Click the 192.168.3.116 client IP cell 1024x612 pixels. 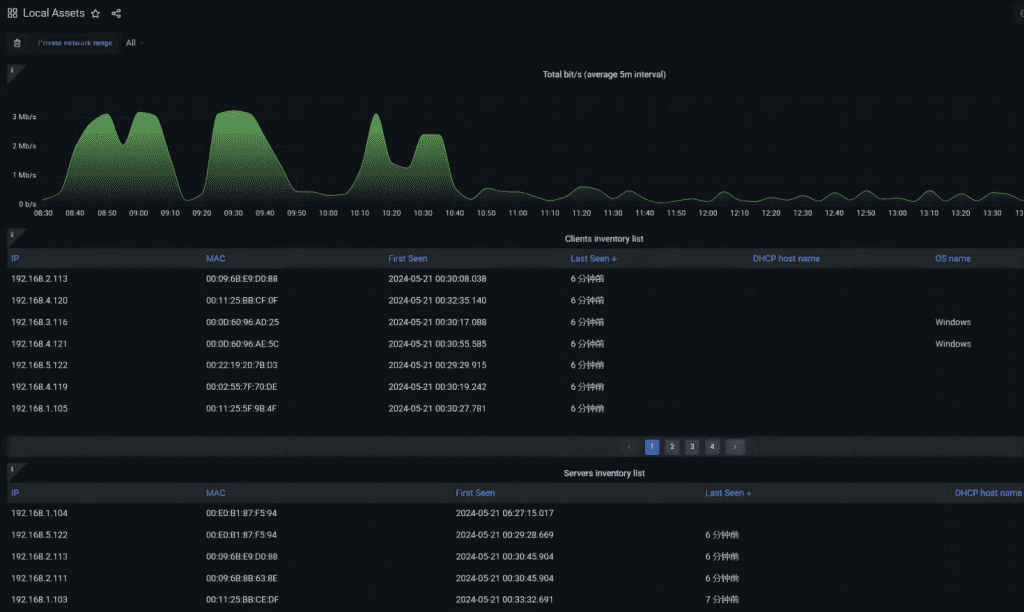pos(39,322)
